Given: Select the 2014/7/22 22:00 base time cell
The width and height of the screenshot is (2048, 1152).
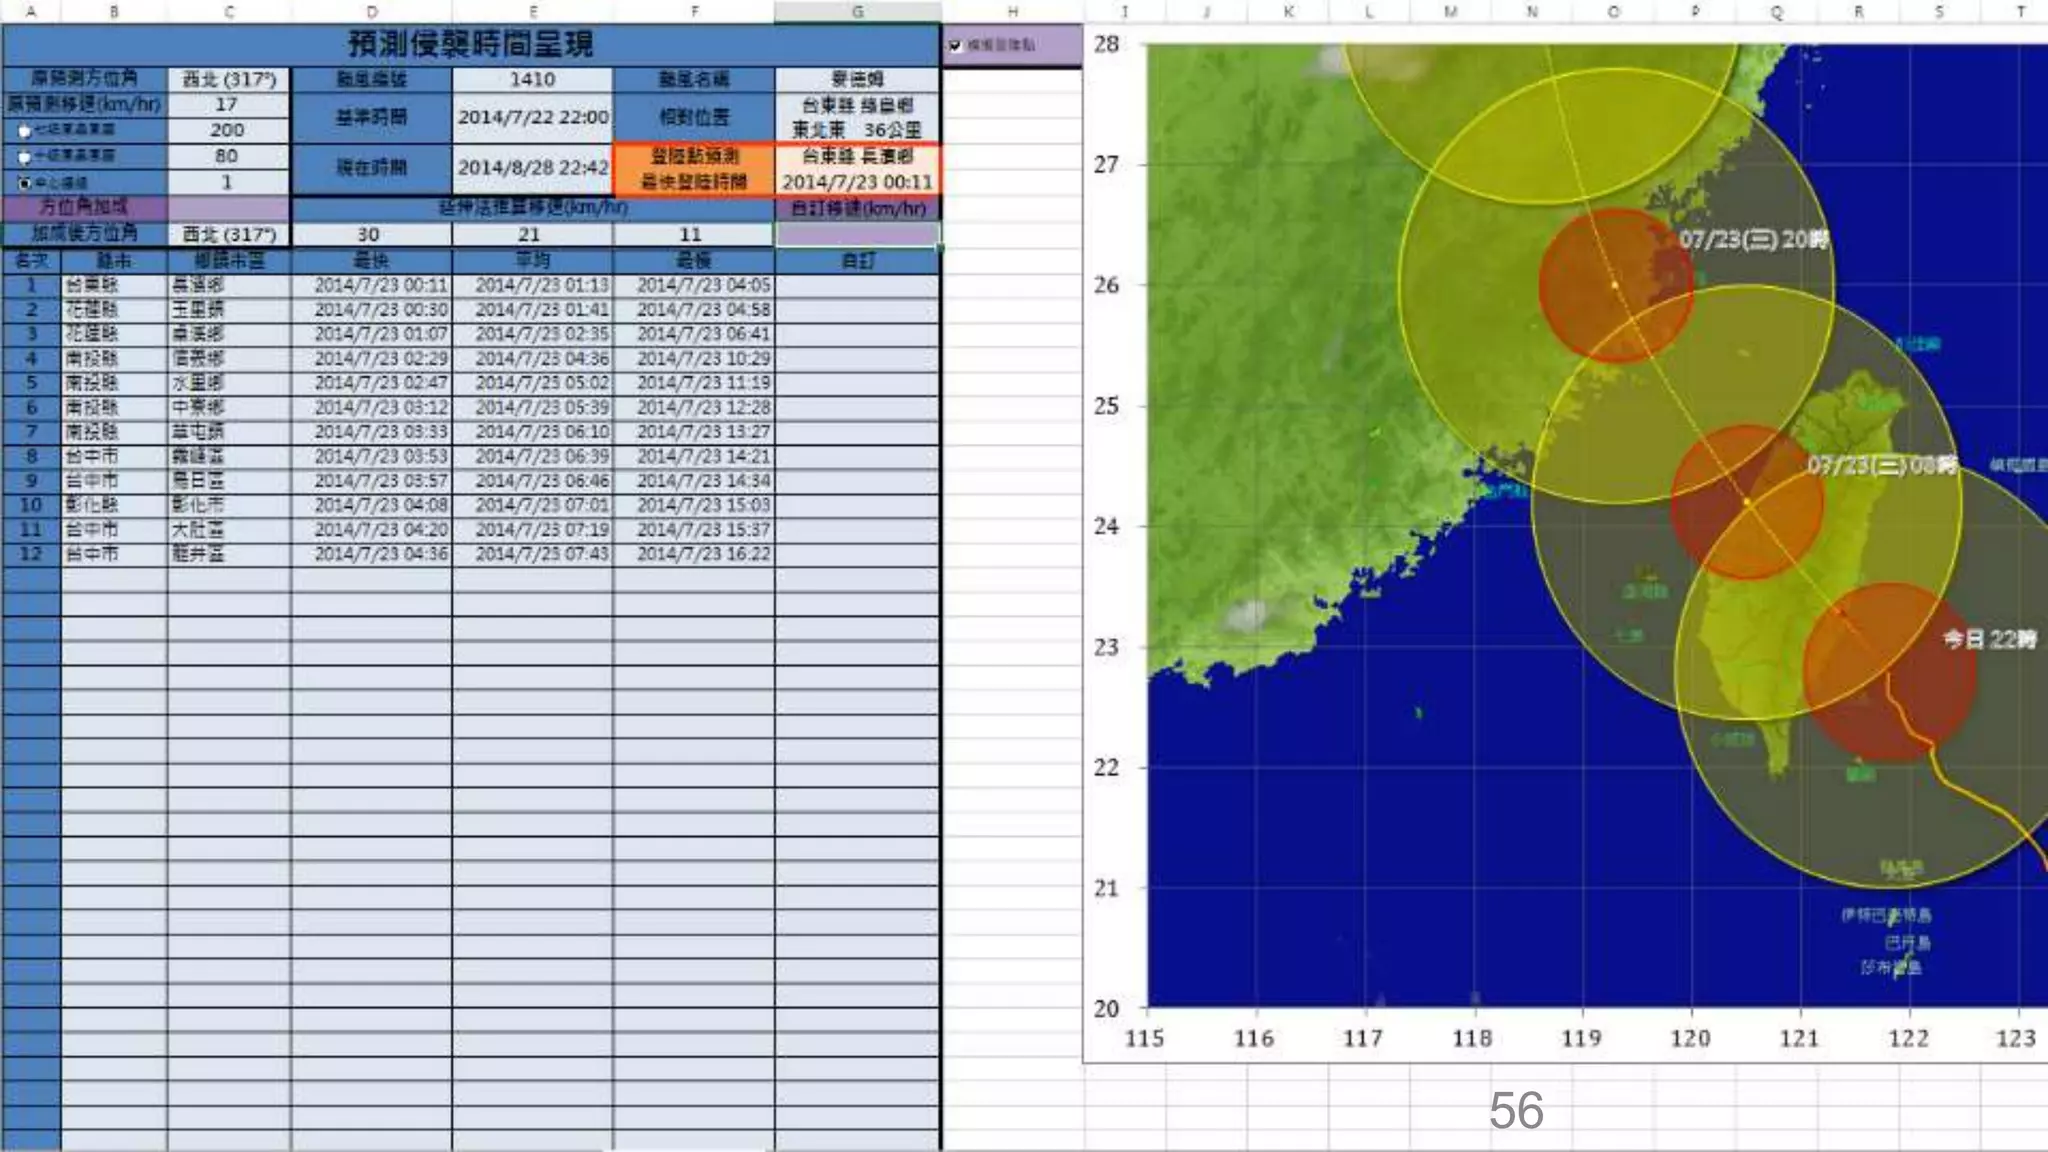Looking at the screenshot, I should coord(532,117).
